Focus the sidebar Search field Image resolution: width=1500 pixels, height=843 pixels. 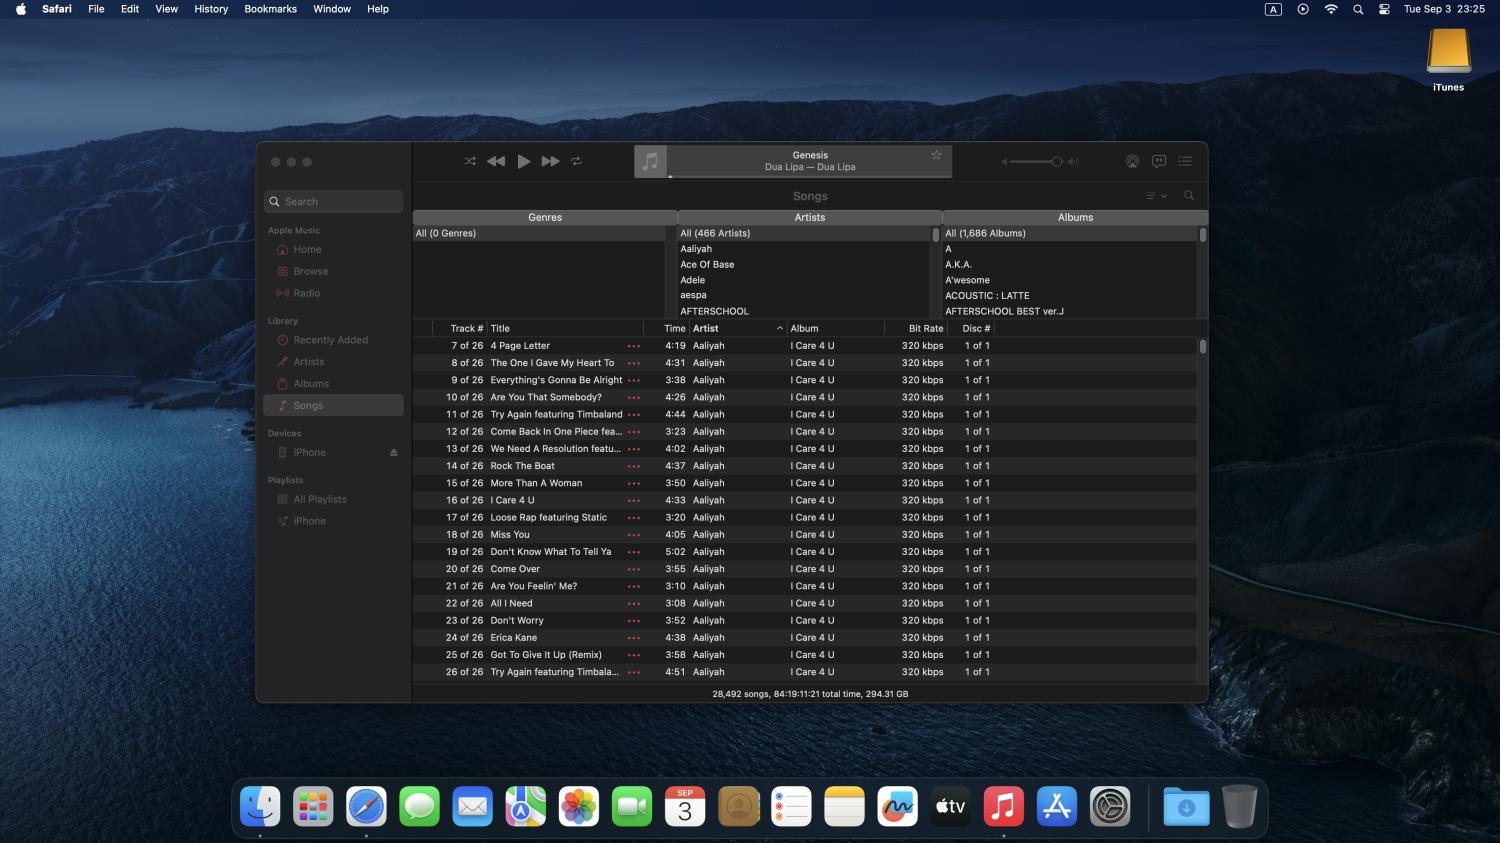pyautogui.click(x=334, y=201)
